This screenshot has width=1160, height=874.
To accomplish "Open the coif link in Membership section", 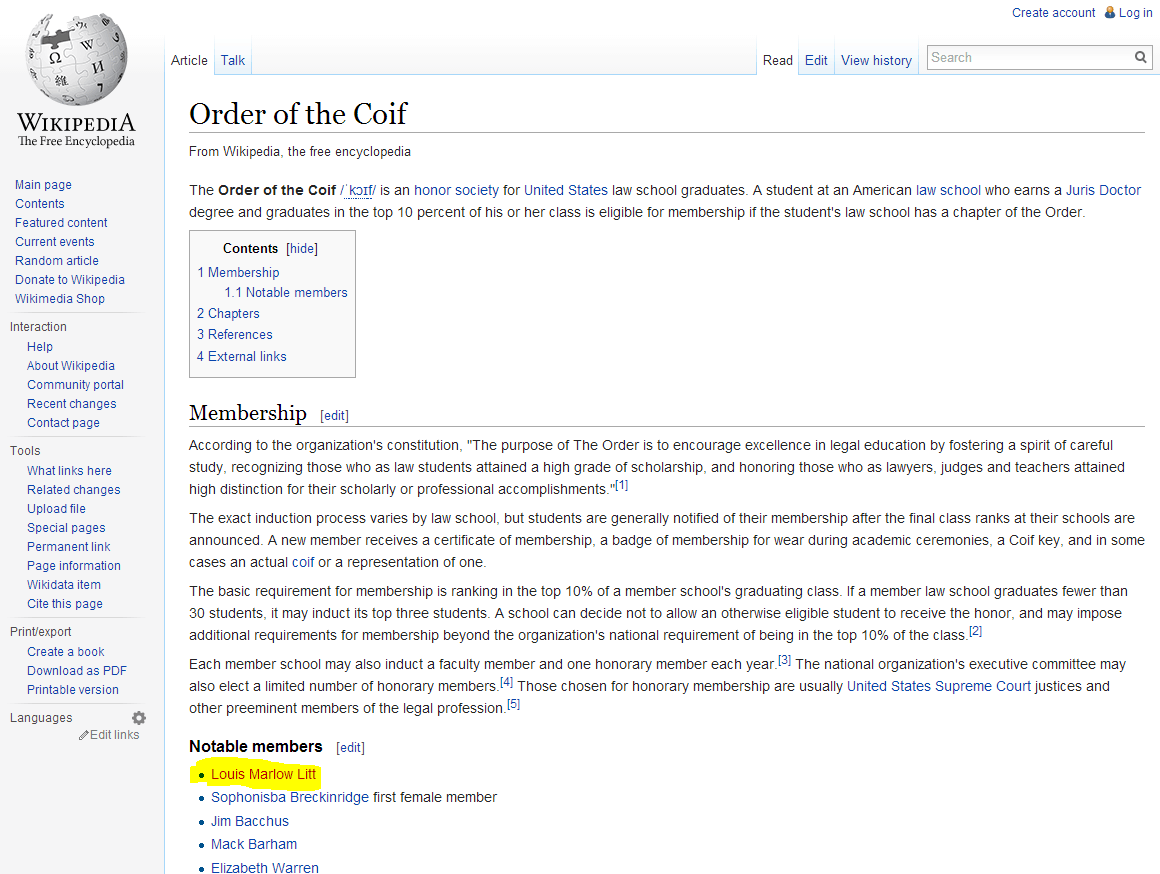I will click(303, 562).
